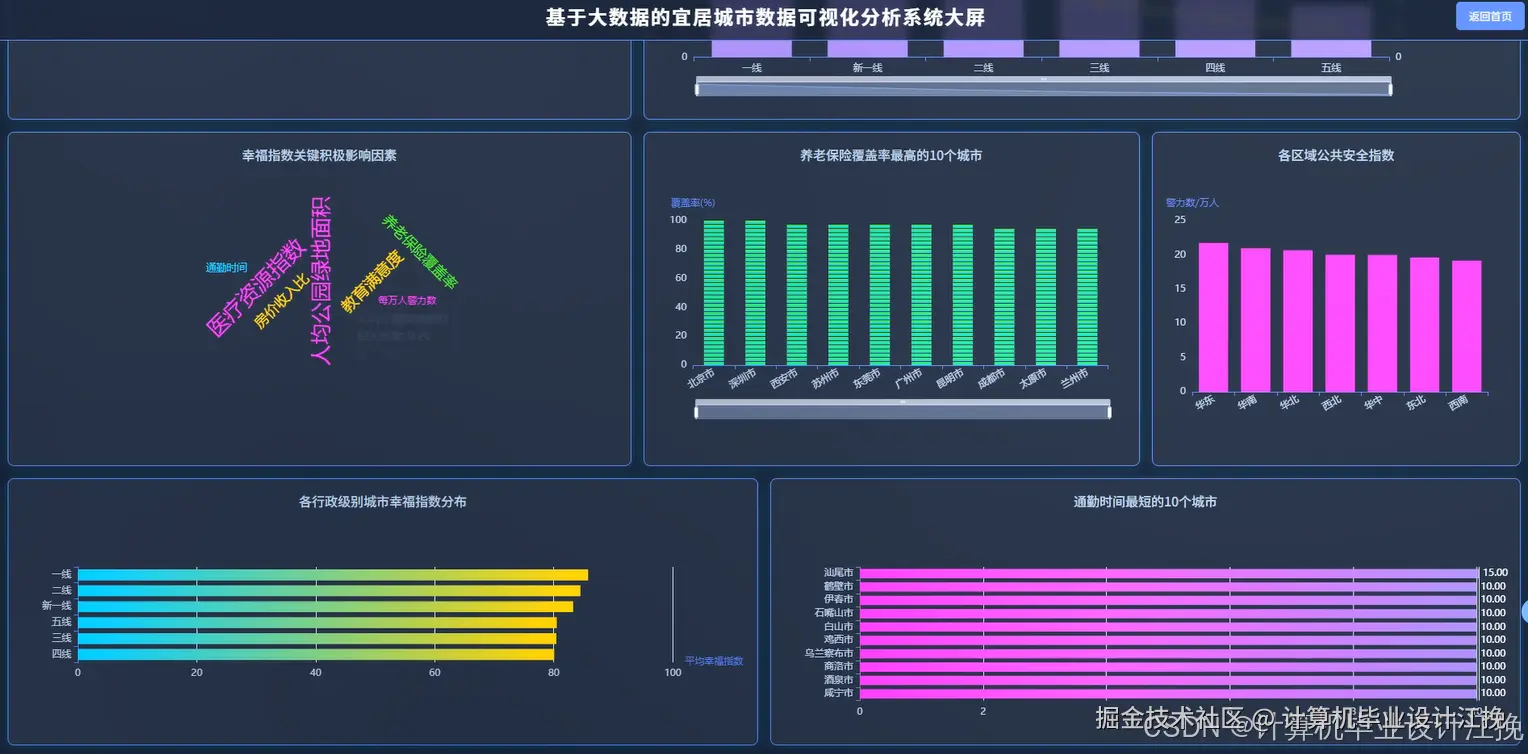
Task: Click the 通勤时间 word in the cloud
Action: [x=226, y=268]
